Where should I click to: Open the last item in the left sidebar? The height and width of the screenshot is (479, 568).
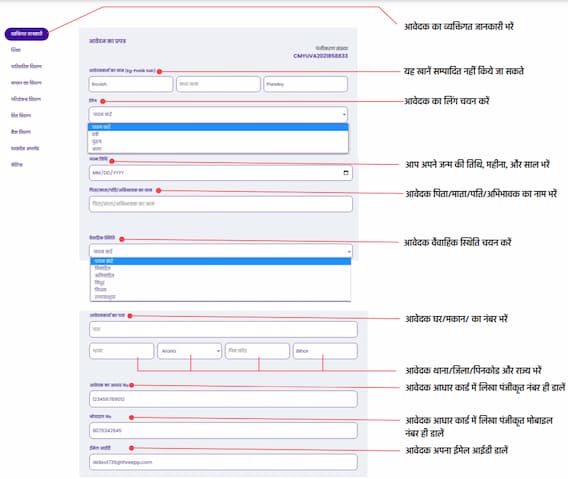17,164
